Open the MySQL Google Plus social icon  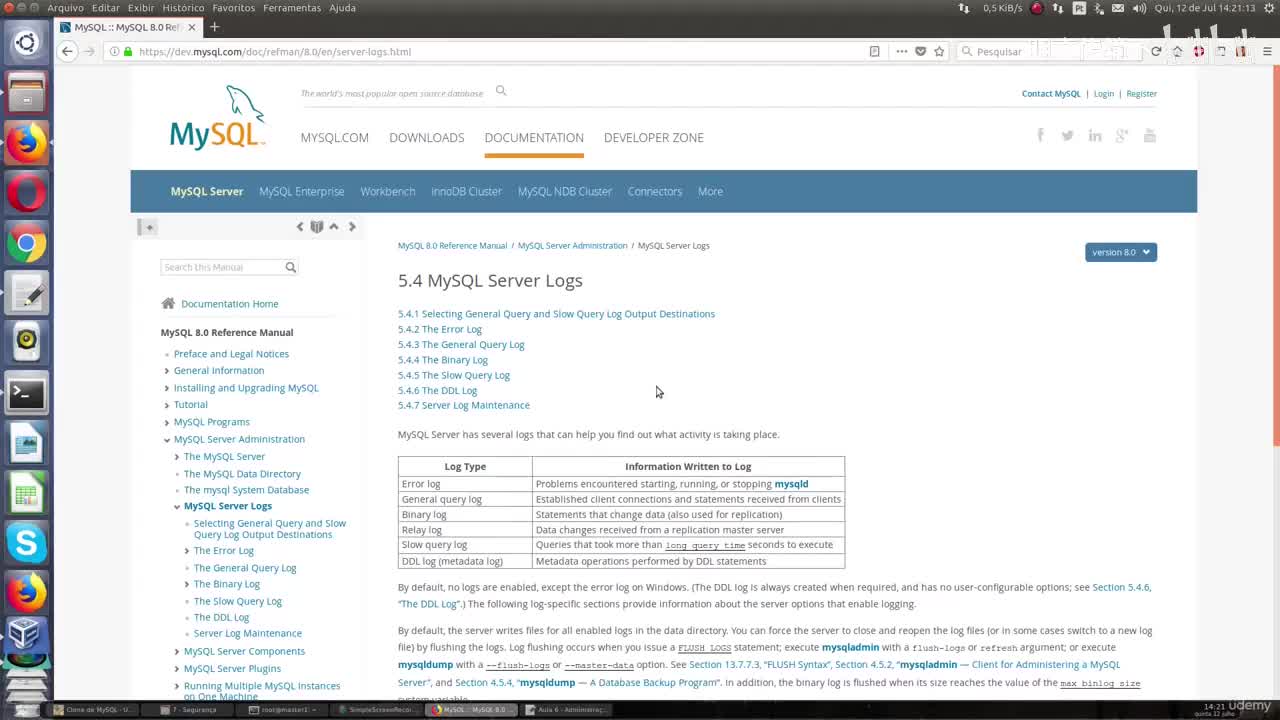point(1122,135)
